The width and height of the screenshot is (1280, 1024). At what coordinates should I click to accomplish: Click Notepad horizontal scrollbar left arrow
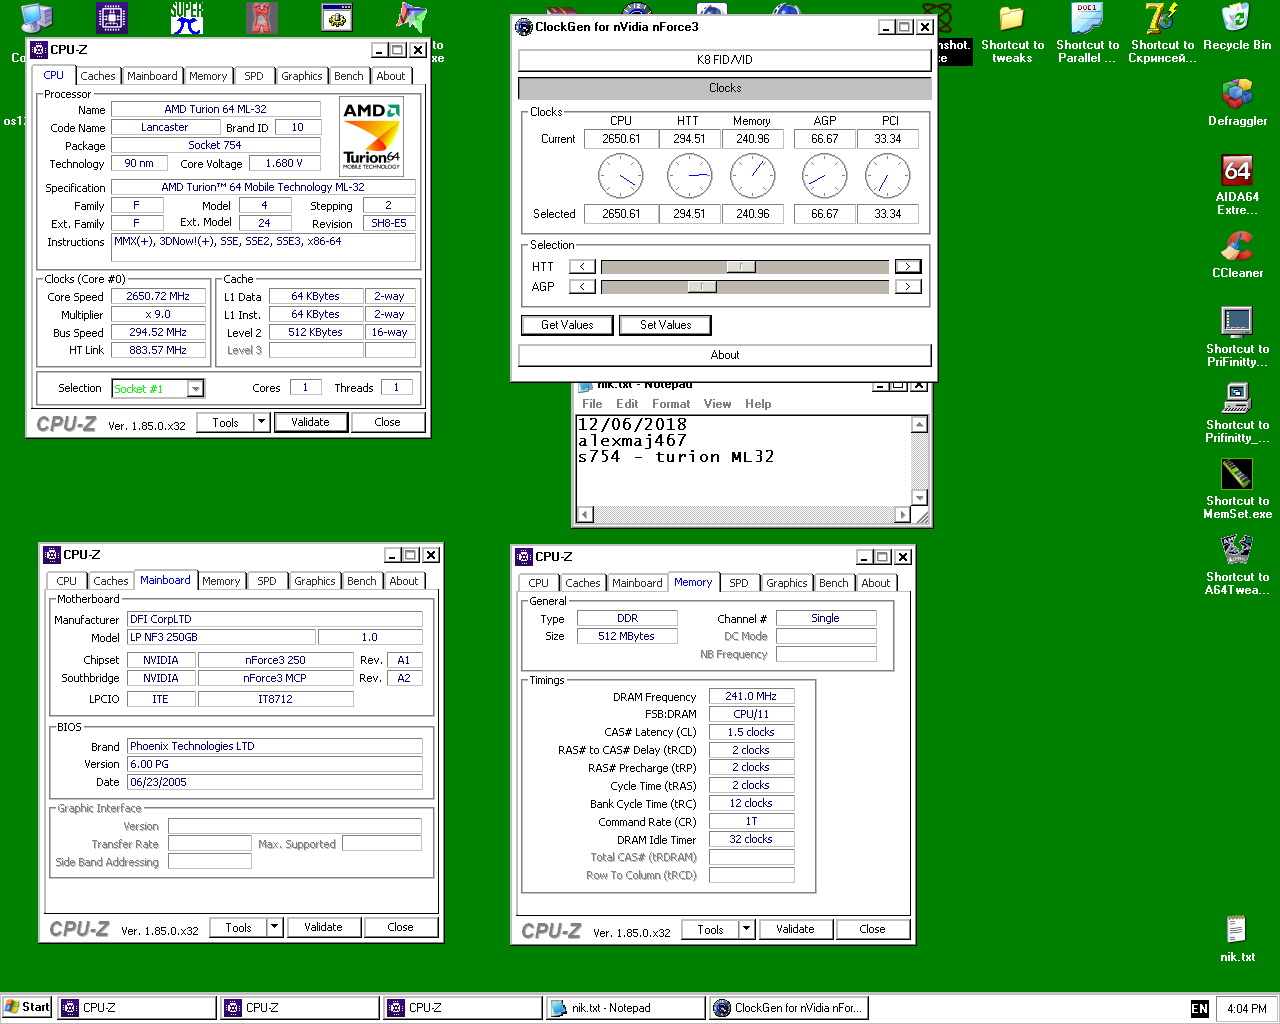[586, 514]
